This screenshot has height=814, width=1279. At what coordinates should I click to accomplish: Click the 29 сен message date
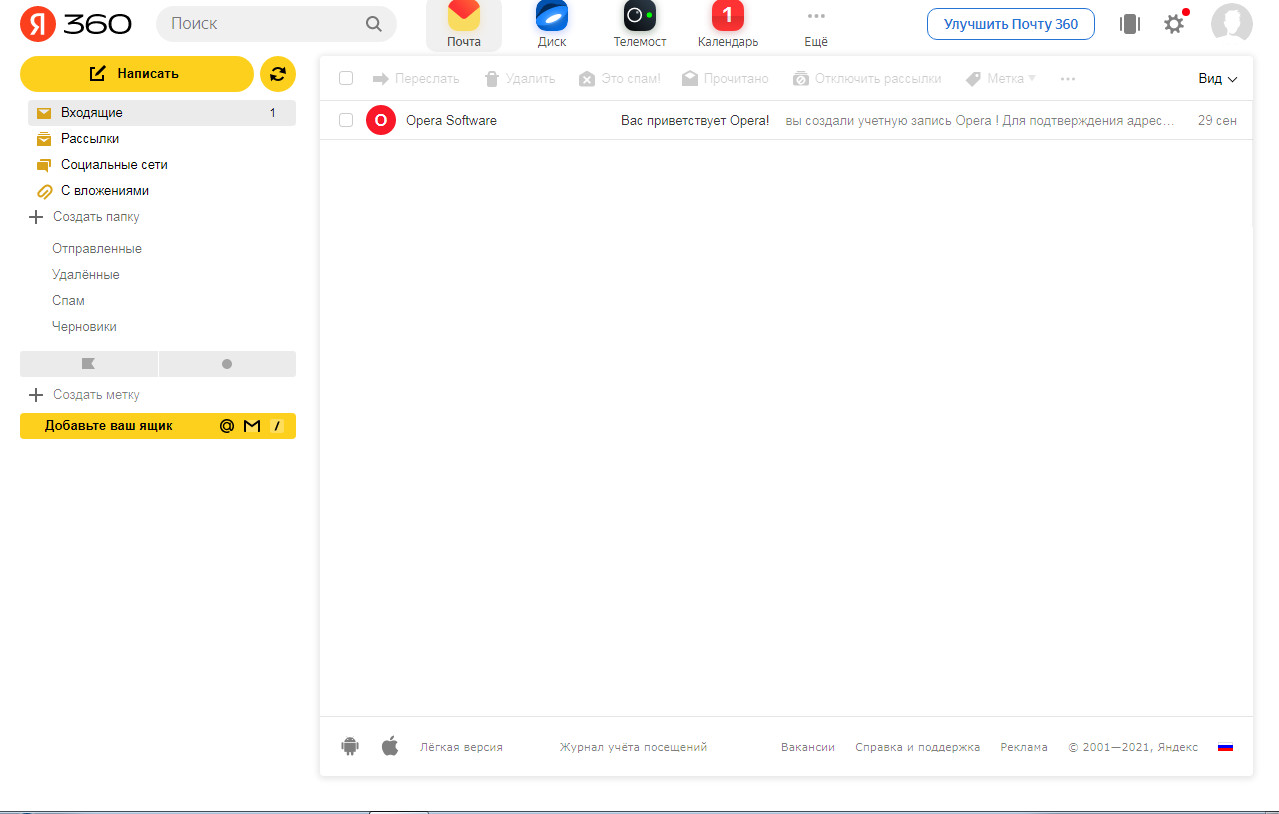1217,121
